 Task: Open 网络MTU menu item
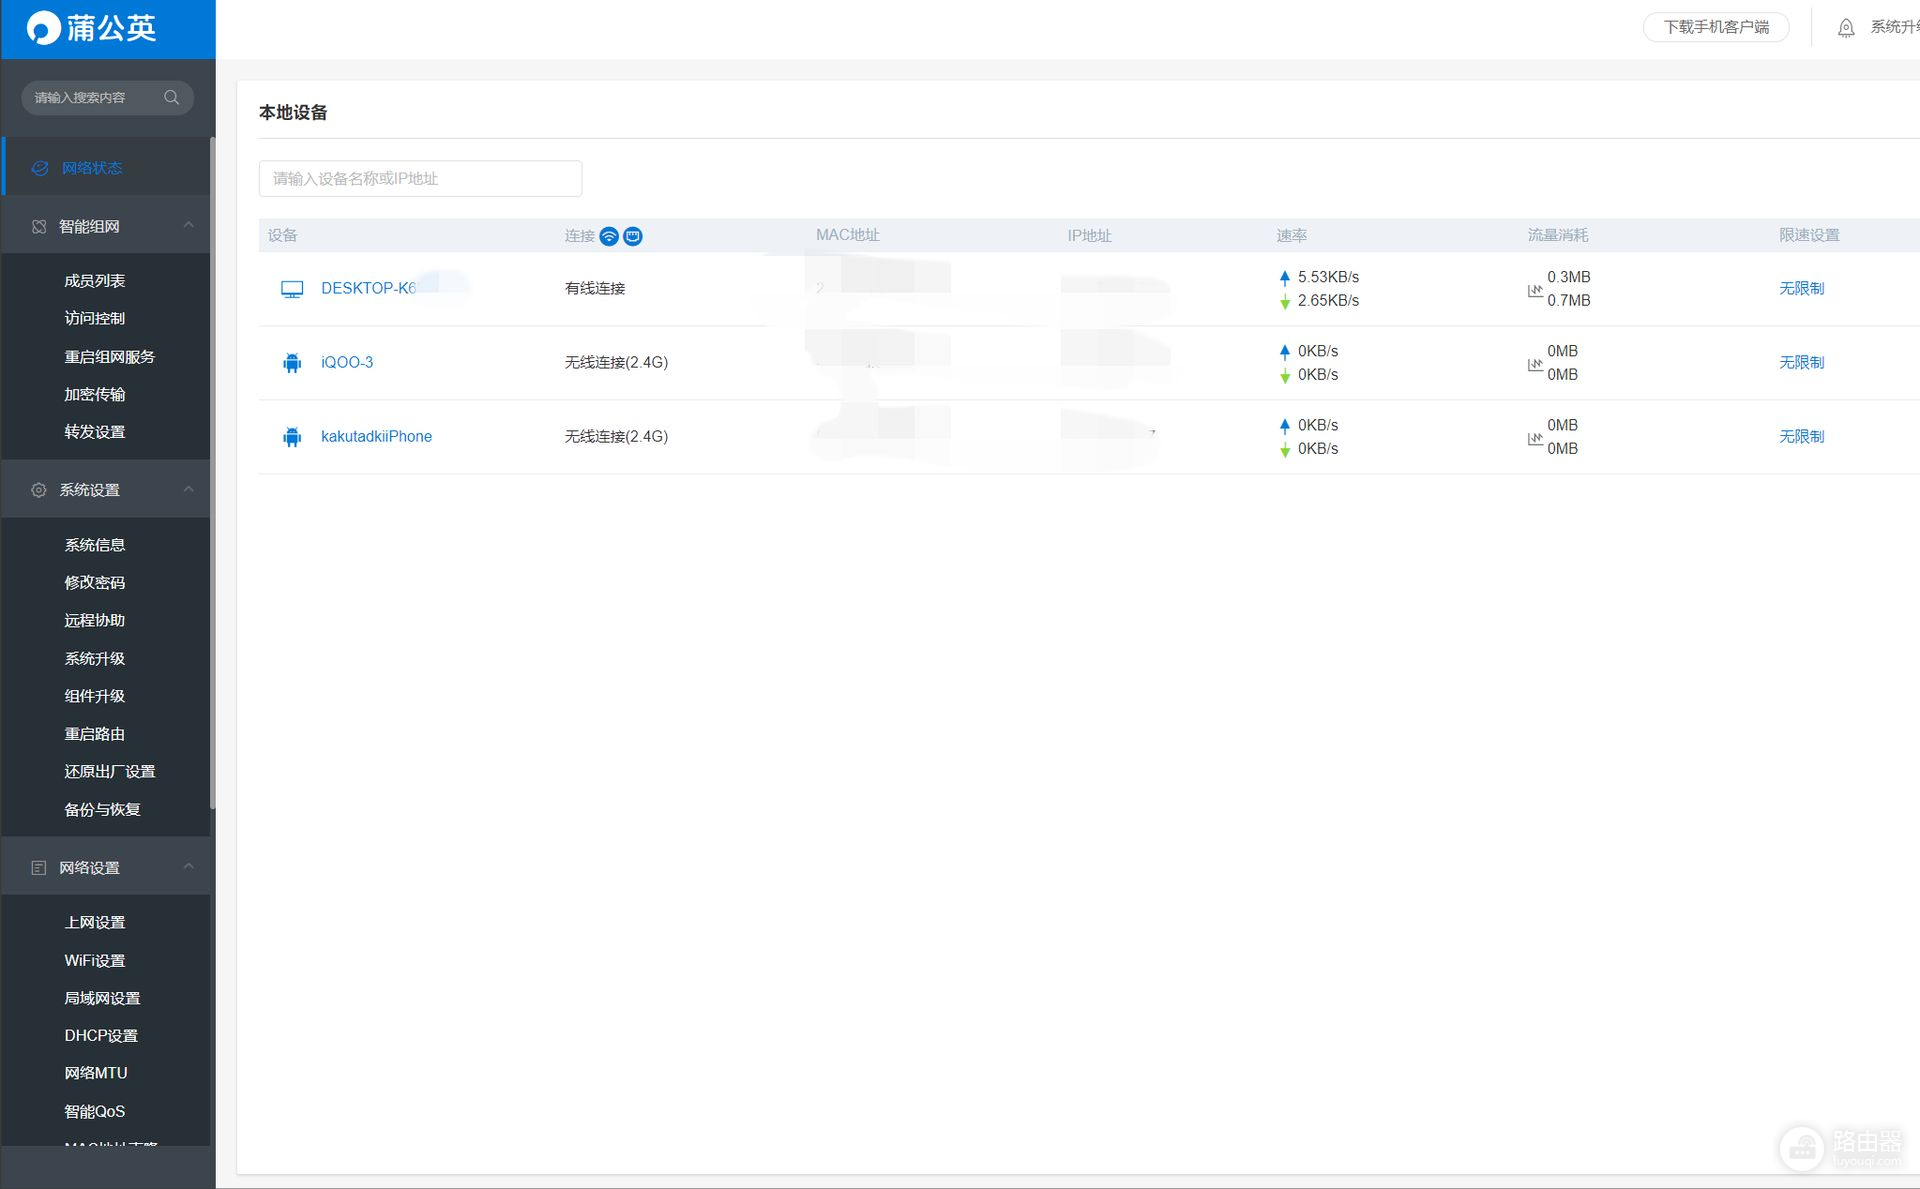click(x=96, y=1073)
